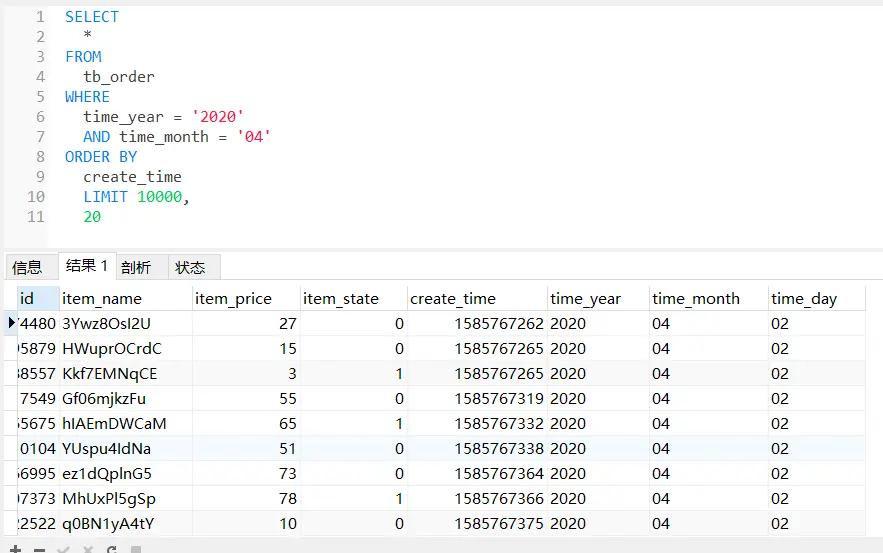Click the time_month column header
The height and width of the screenshot is (553, 883).
pyautogui.click(x=709, y=298)
